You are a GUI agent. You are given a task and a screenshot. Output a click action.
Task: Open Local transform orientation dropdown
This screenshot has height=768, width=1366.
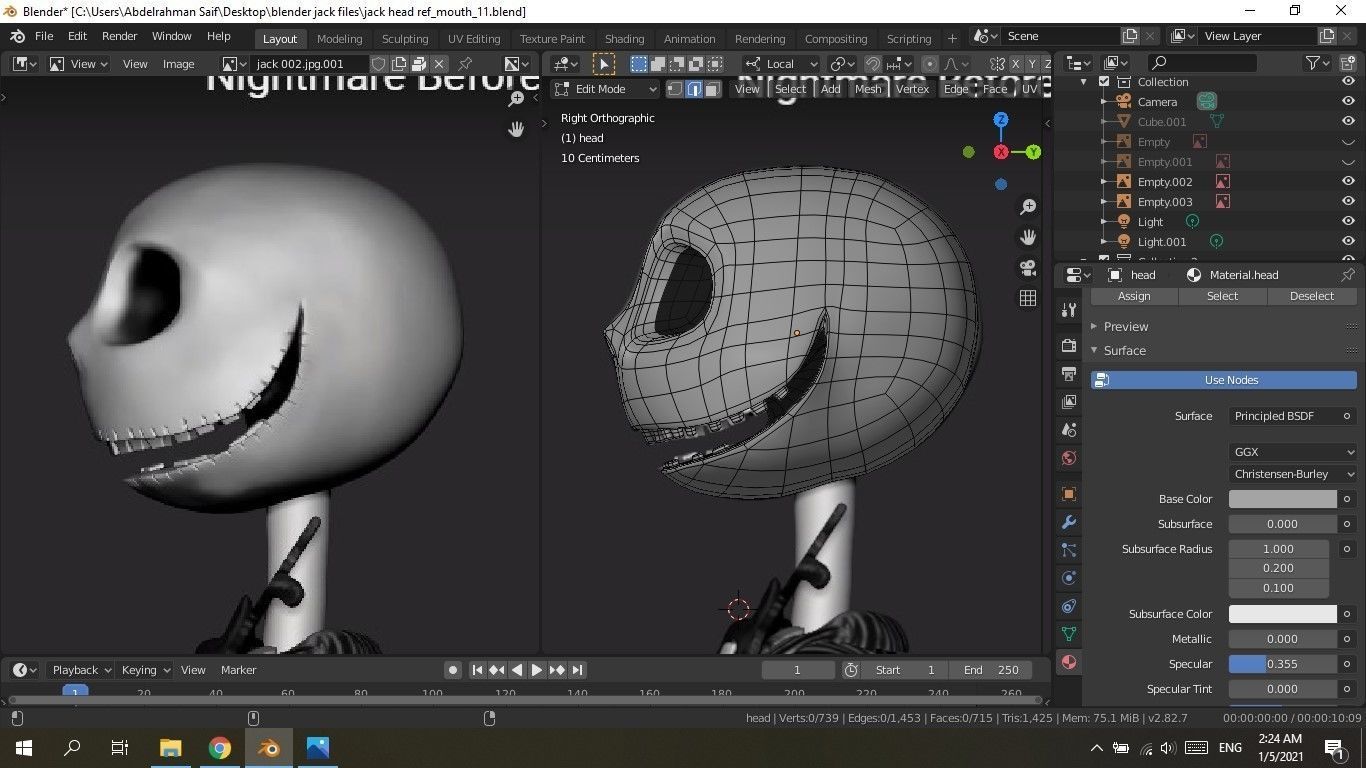(x=781, y=64)
